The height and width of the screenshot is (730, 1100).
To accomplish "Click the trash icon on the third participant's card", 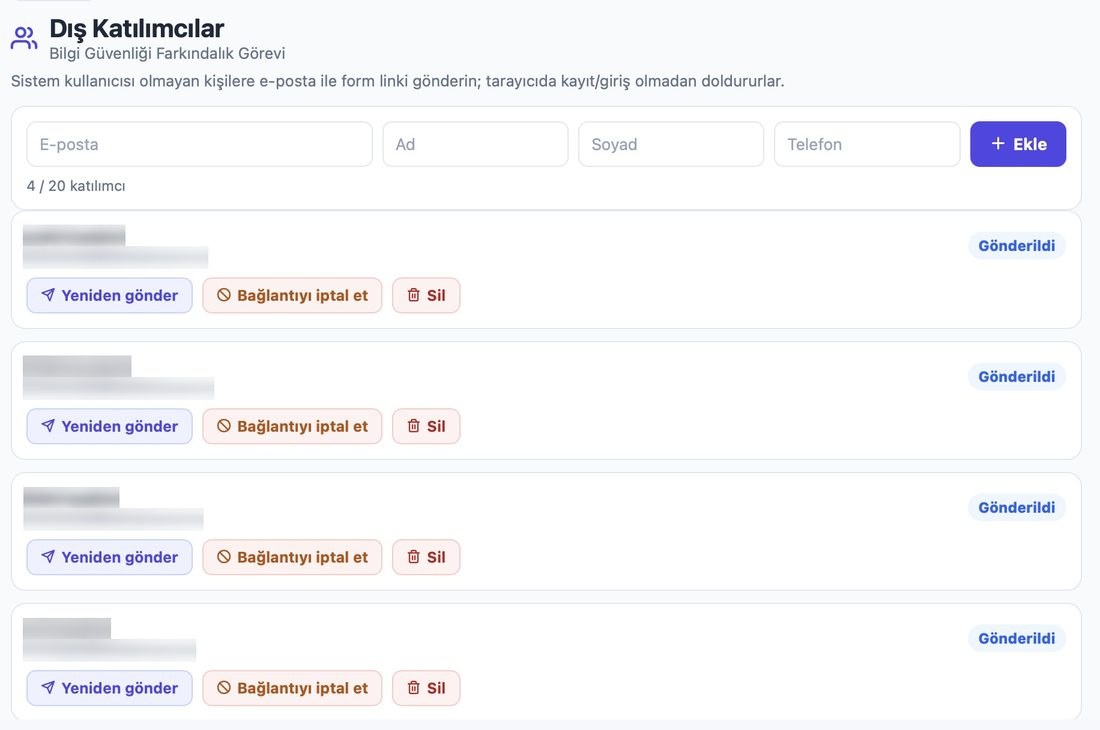I will coord(414,557).
